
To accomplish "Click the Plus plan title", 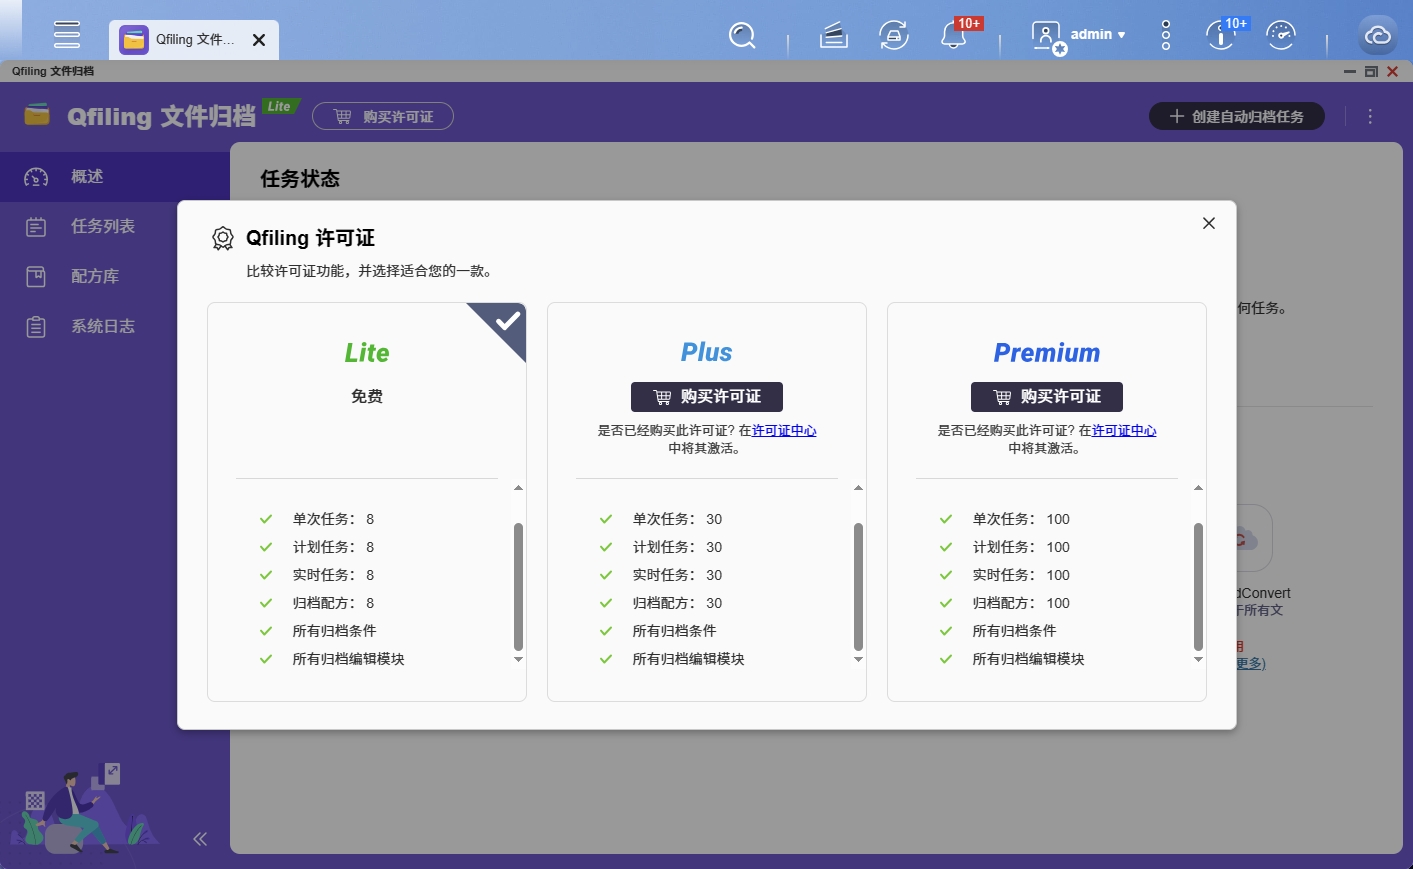I will click(707, 353).
